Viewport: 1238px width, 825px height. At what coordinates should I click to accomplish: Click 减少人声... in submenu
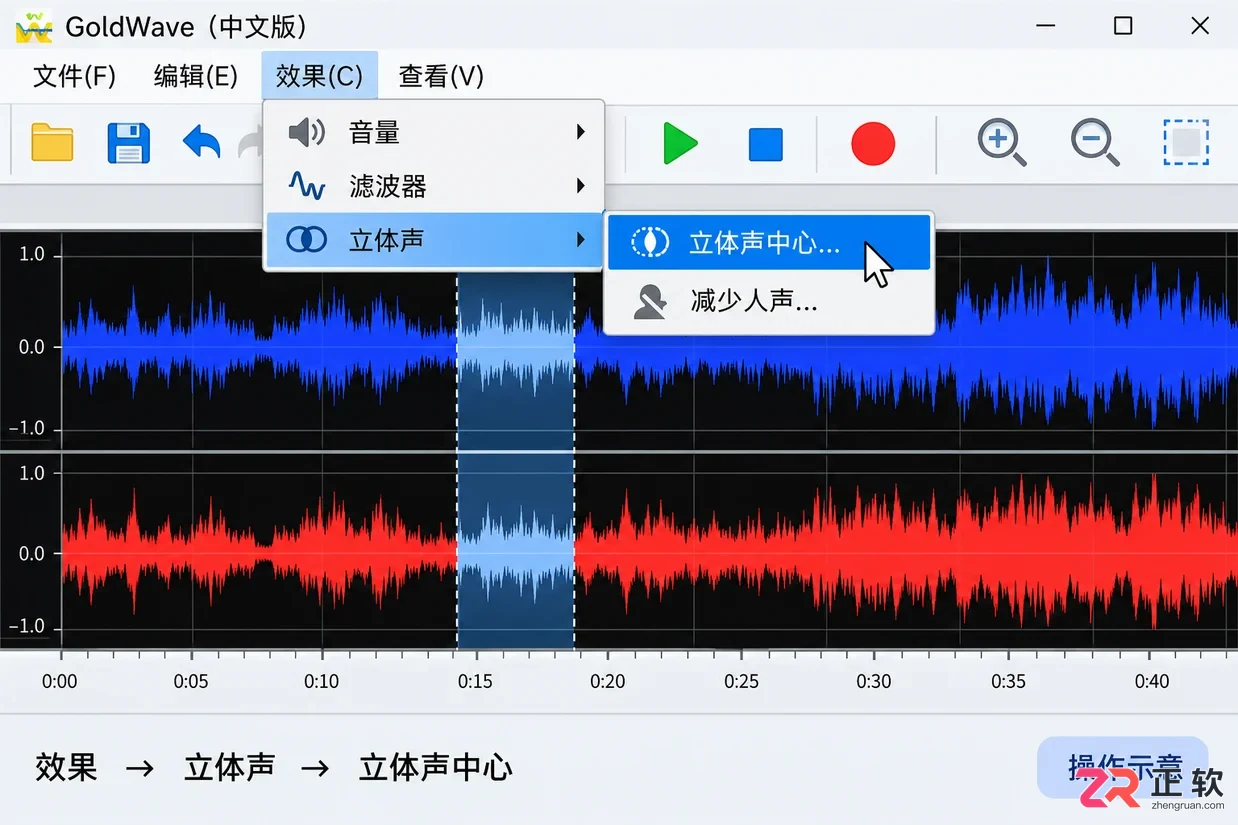tap(769, 300)
